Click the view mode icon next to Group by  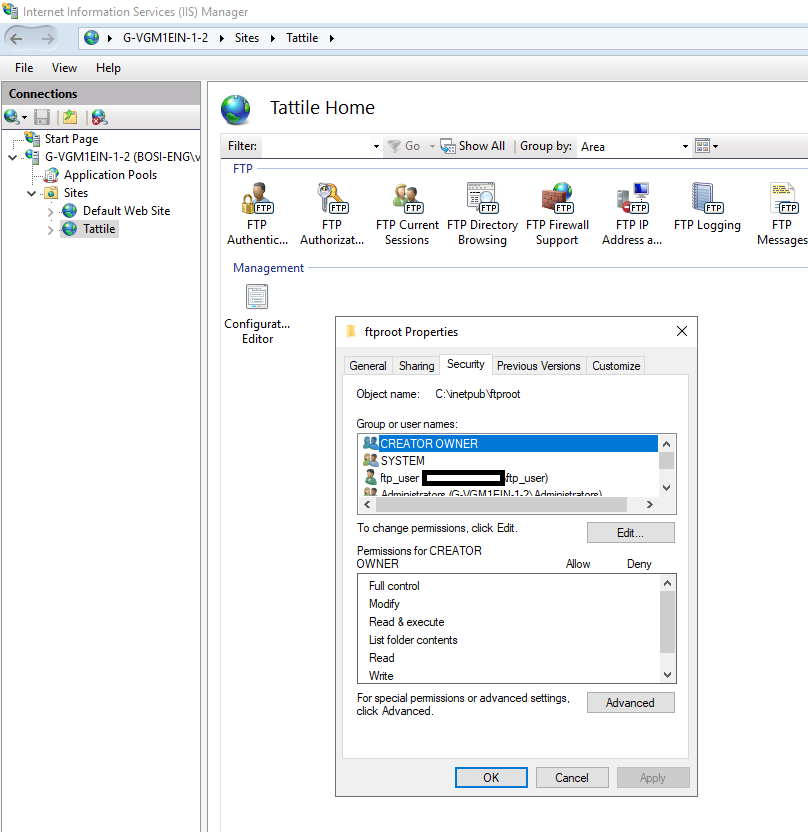(x=702, y=146)
